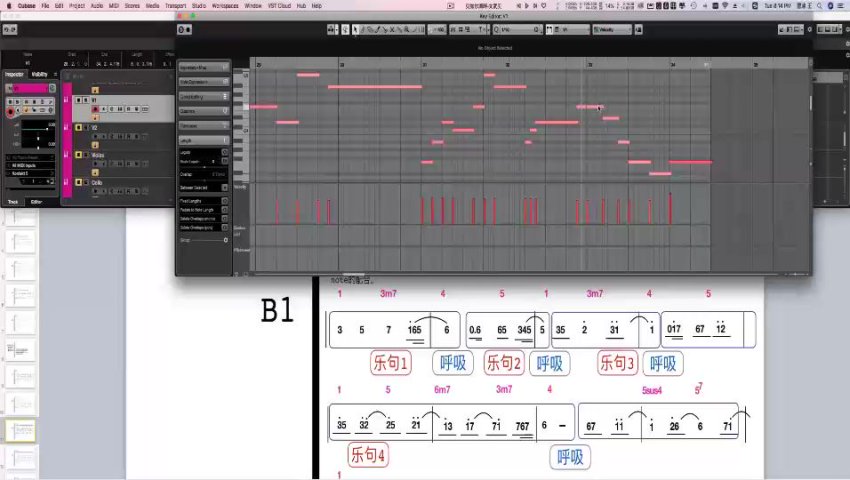850x480 pixels.
Task: Expand the Expression Map section
Action: coord(203,68)
